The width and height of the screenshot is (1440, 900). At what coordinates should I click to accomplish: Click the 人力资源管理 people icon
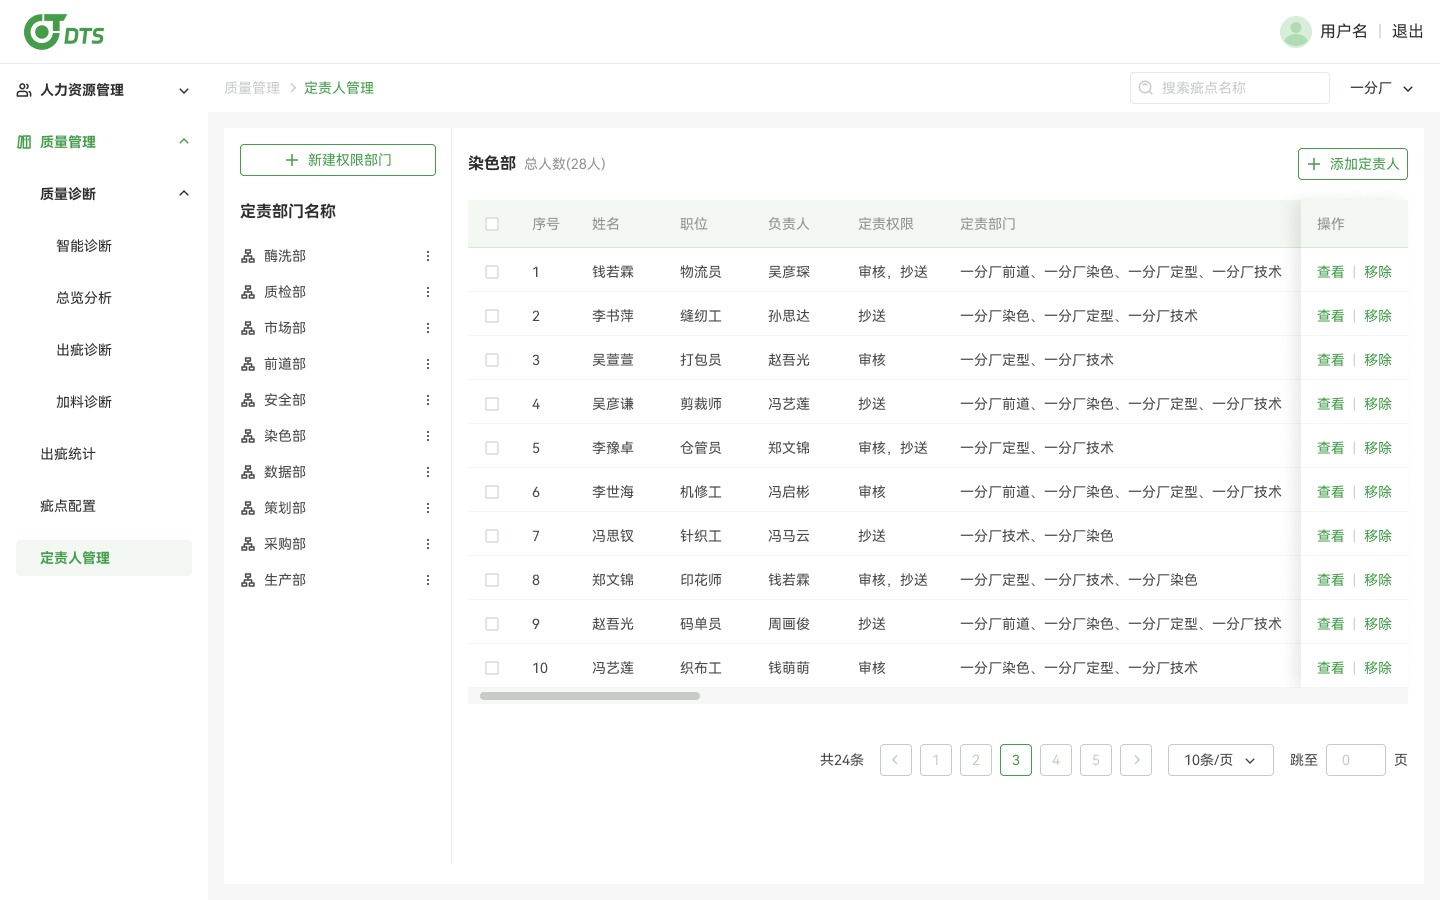click(x=24, y=90)
